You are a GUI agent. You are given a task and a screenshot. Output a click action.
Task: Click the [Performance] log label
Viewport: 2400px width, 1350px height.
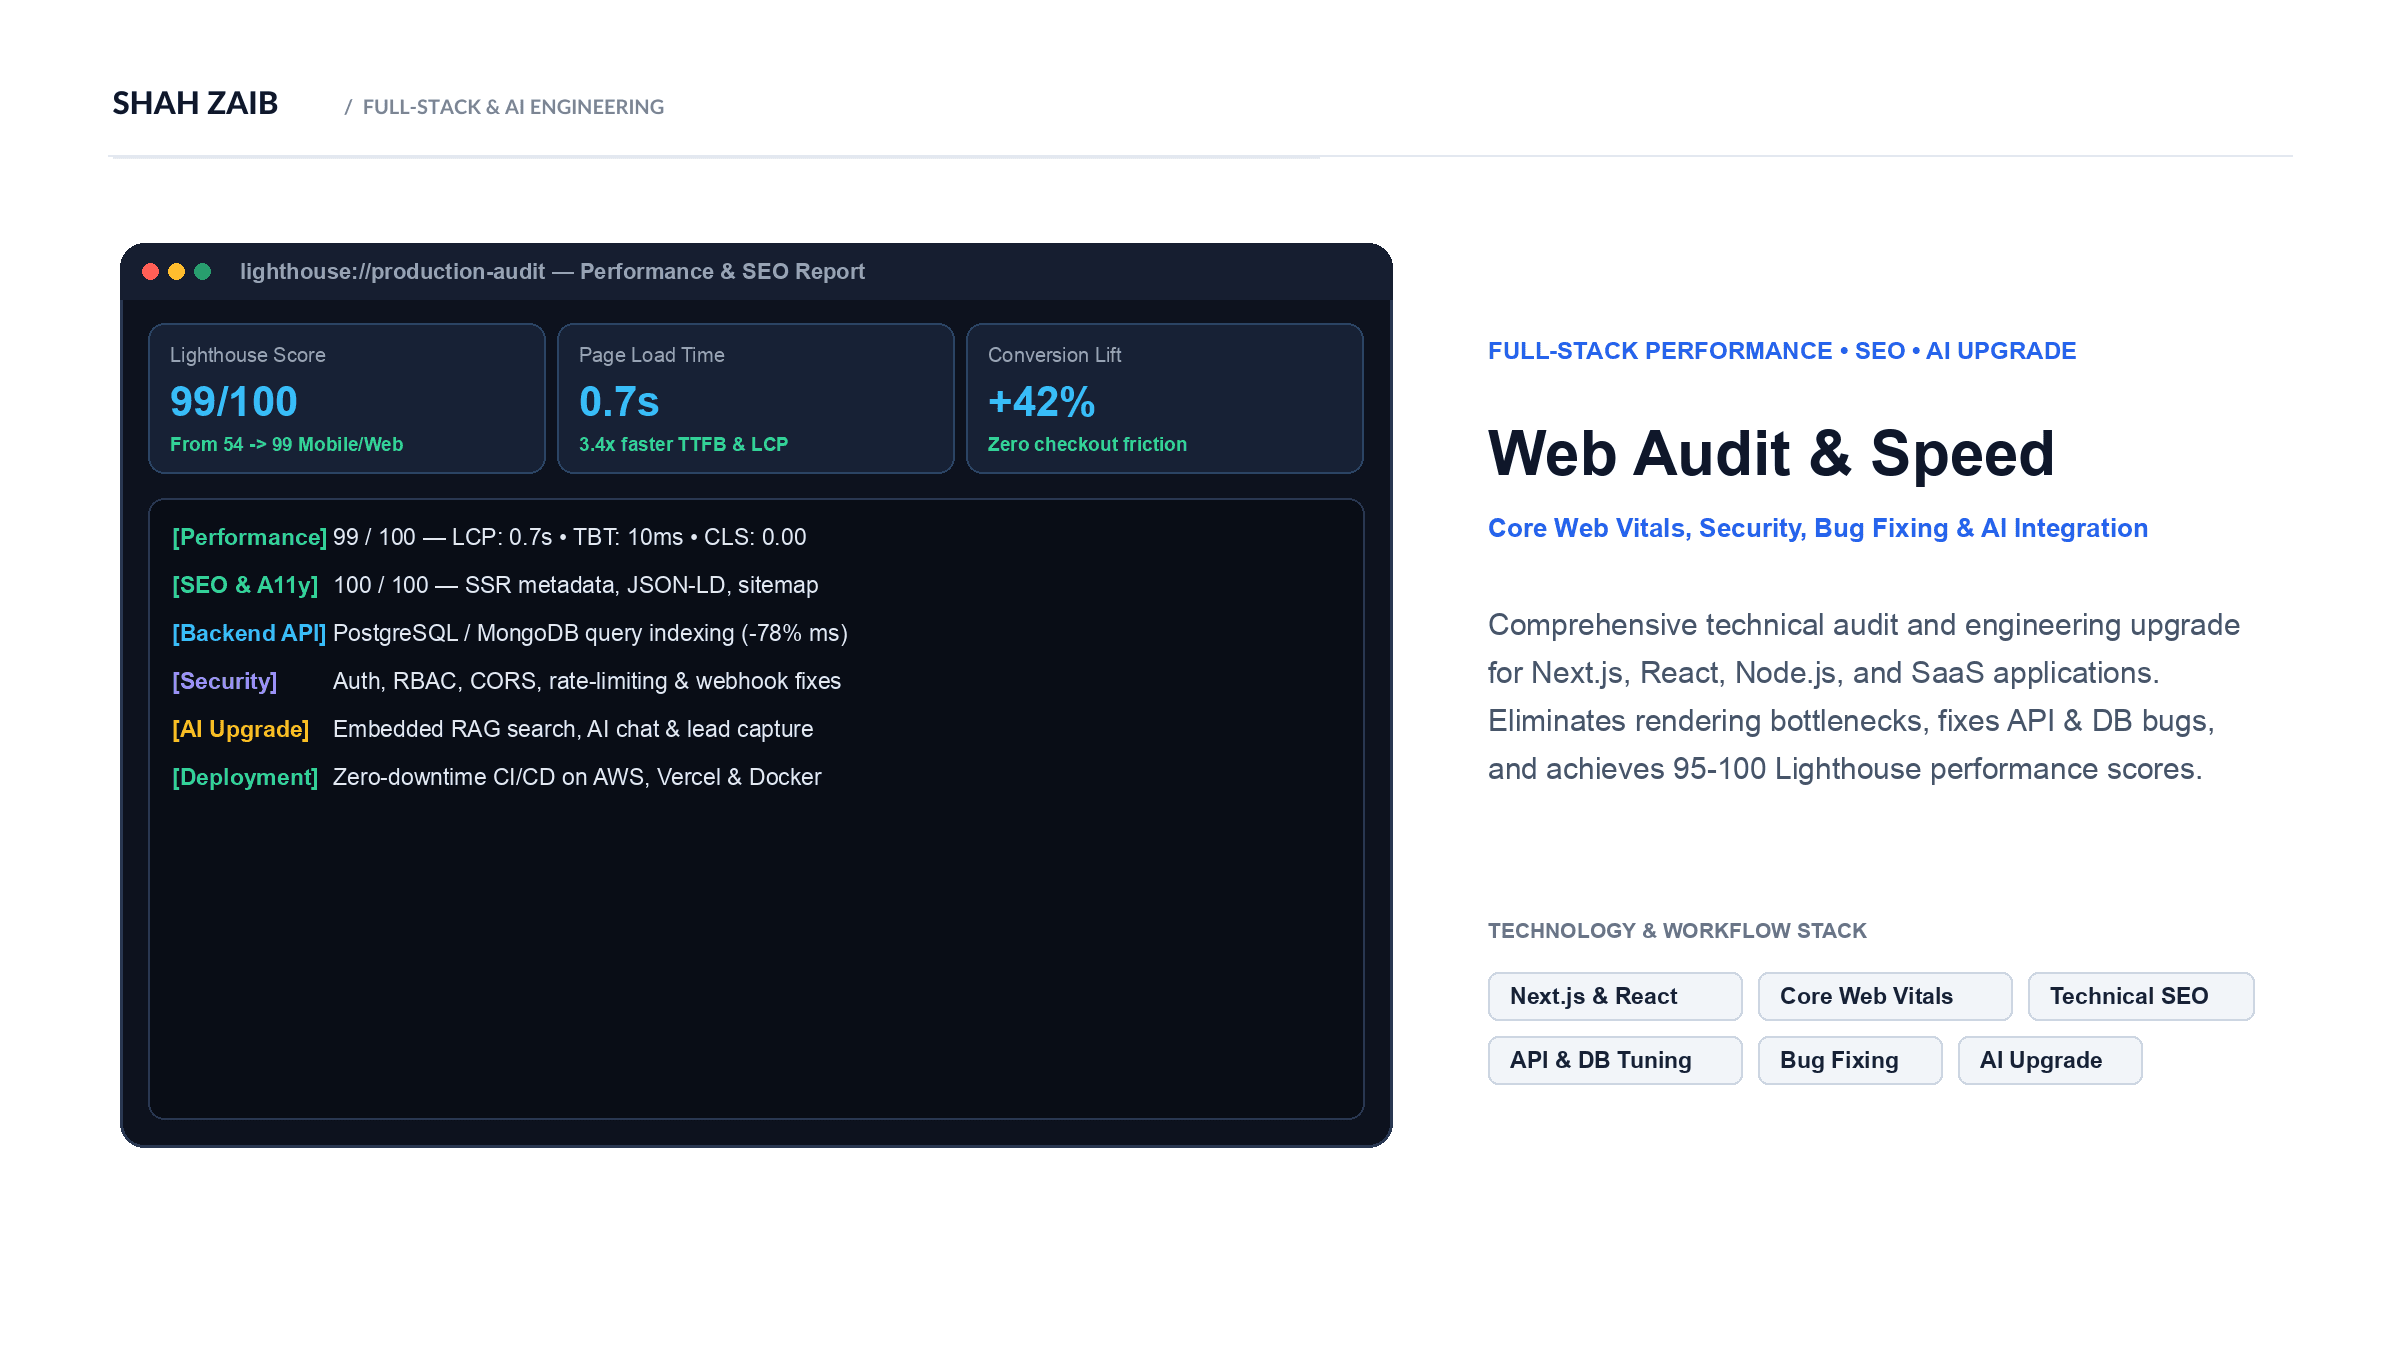(249, 537)
